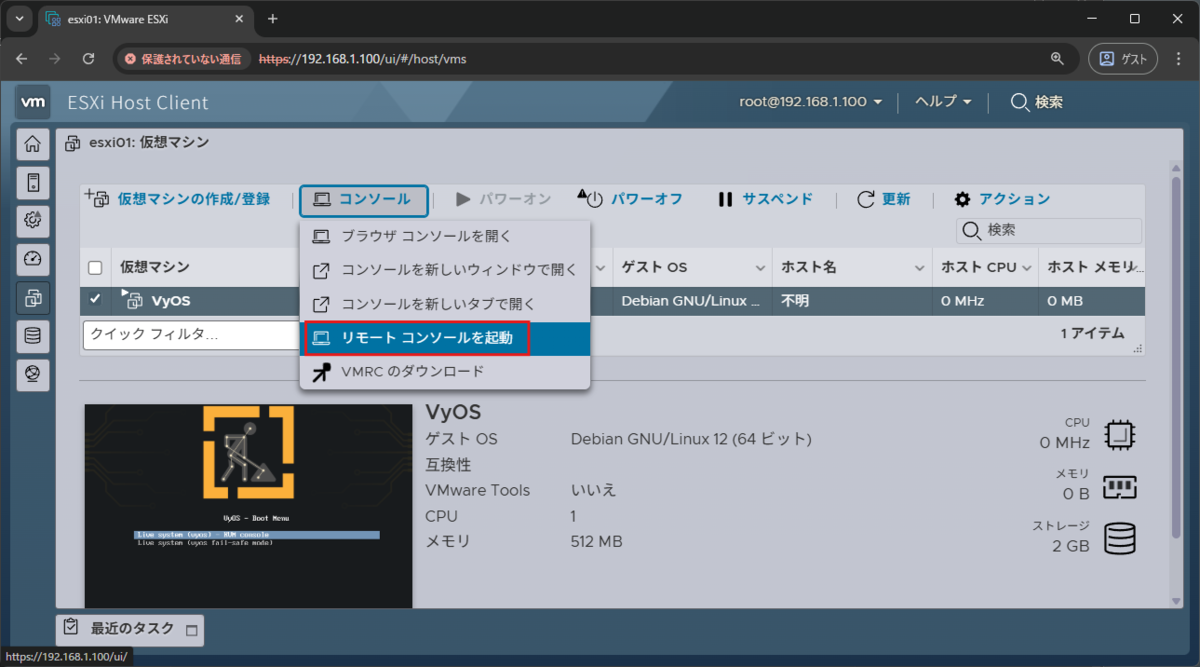Open the tab search dropdown chevron
1200x667 pixels.
[x=18, y=19]
